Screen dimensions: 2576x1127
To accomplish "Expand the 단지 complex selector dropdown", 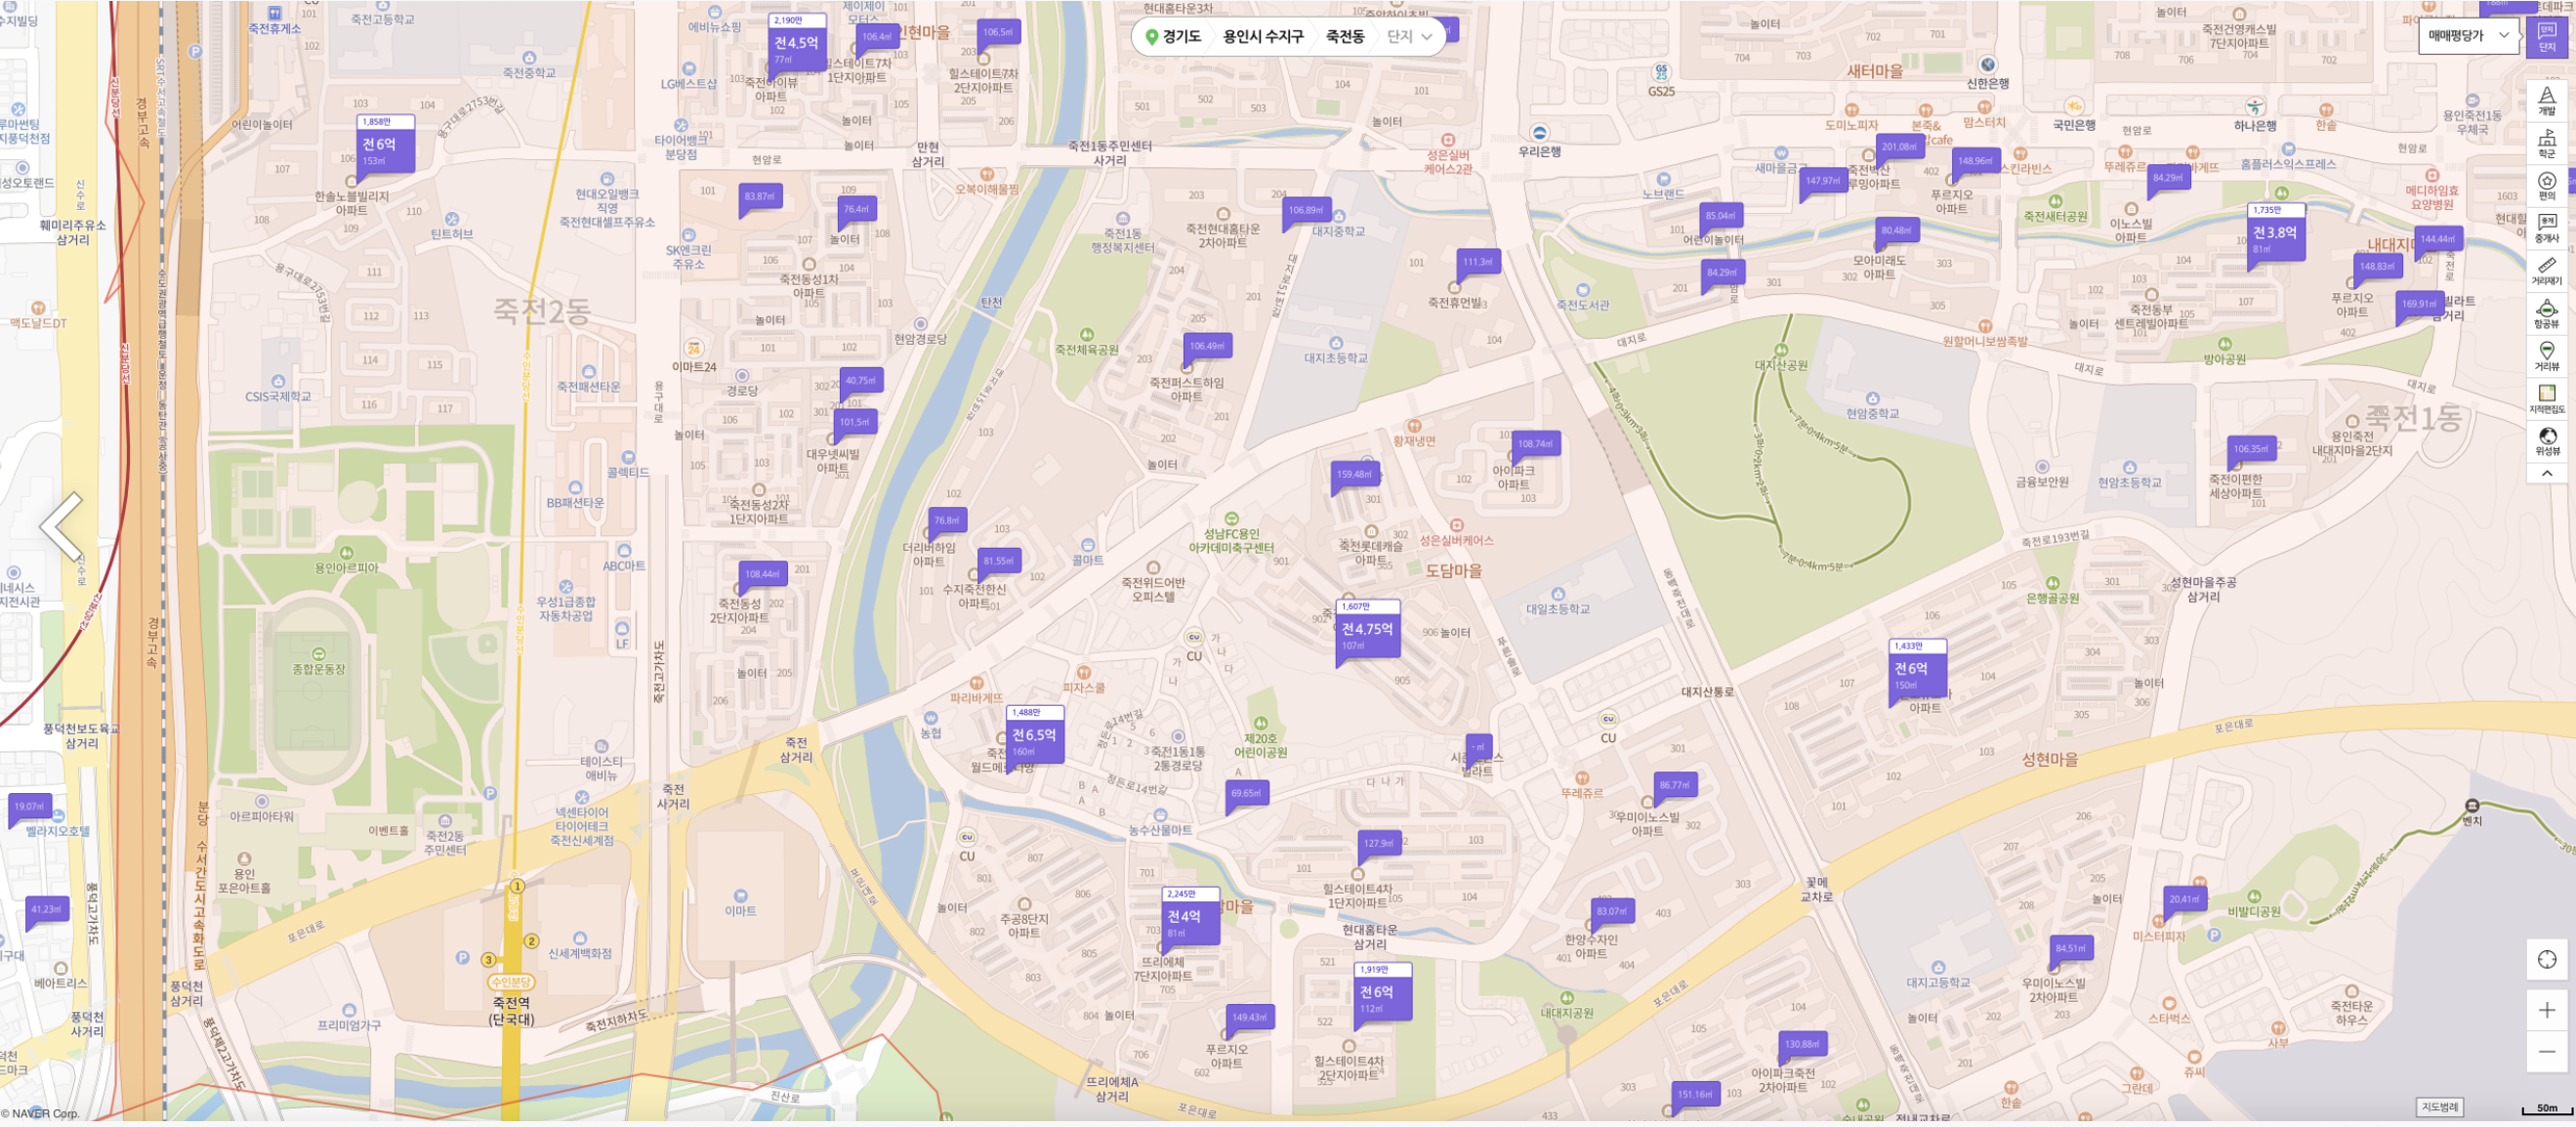I will point(1410,37).
